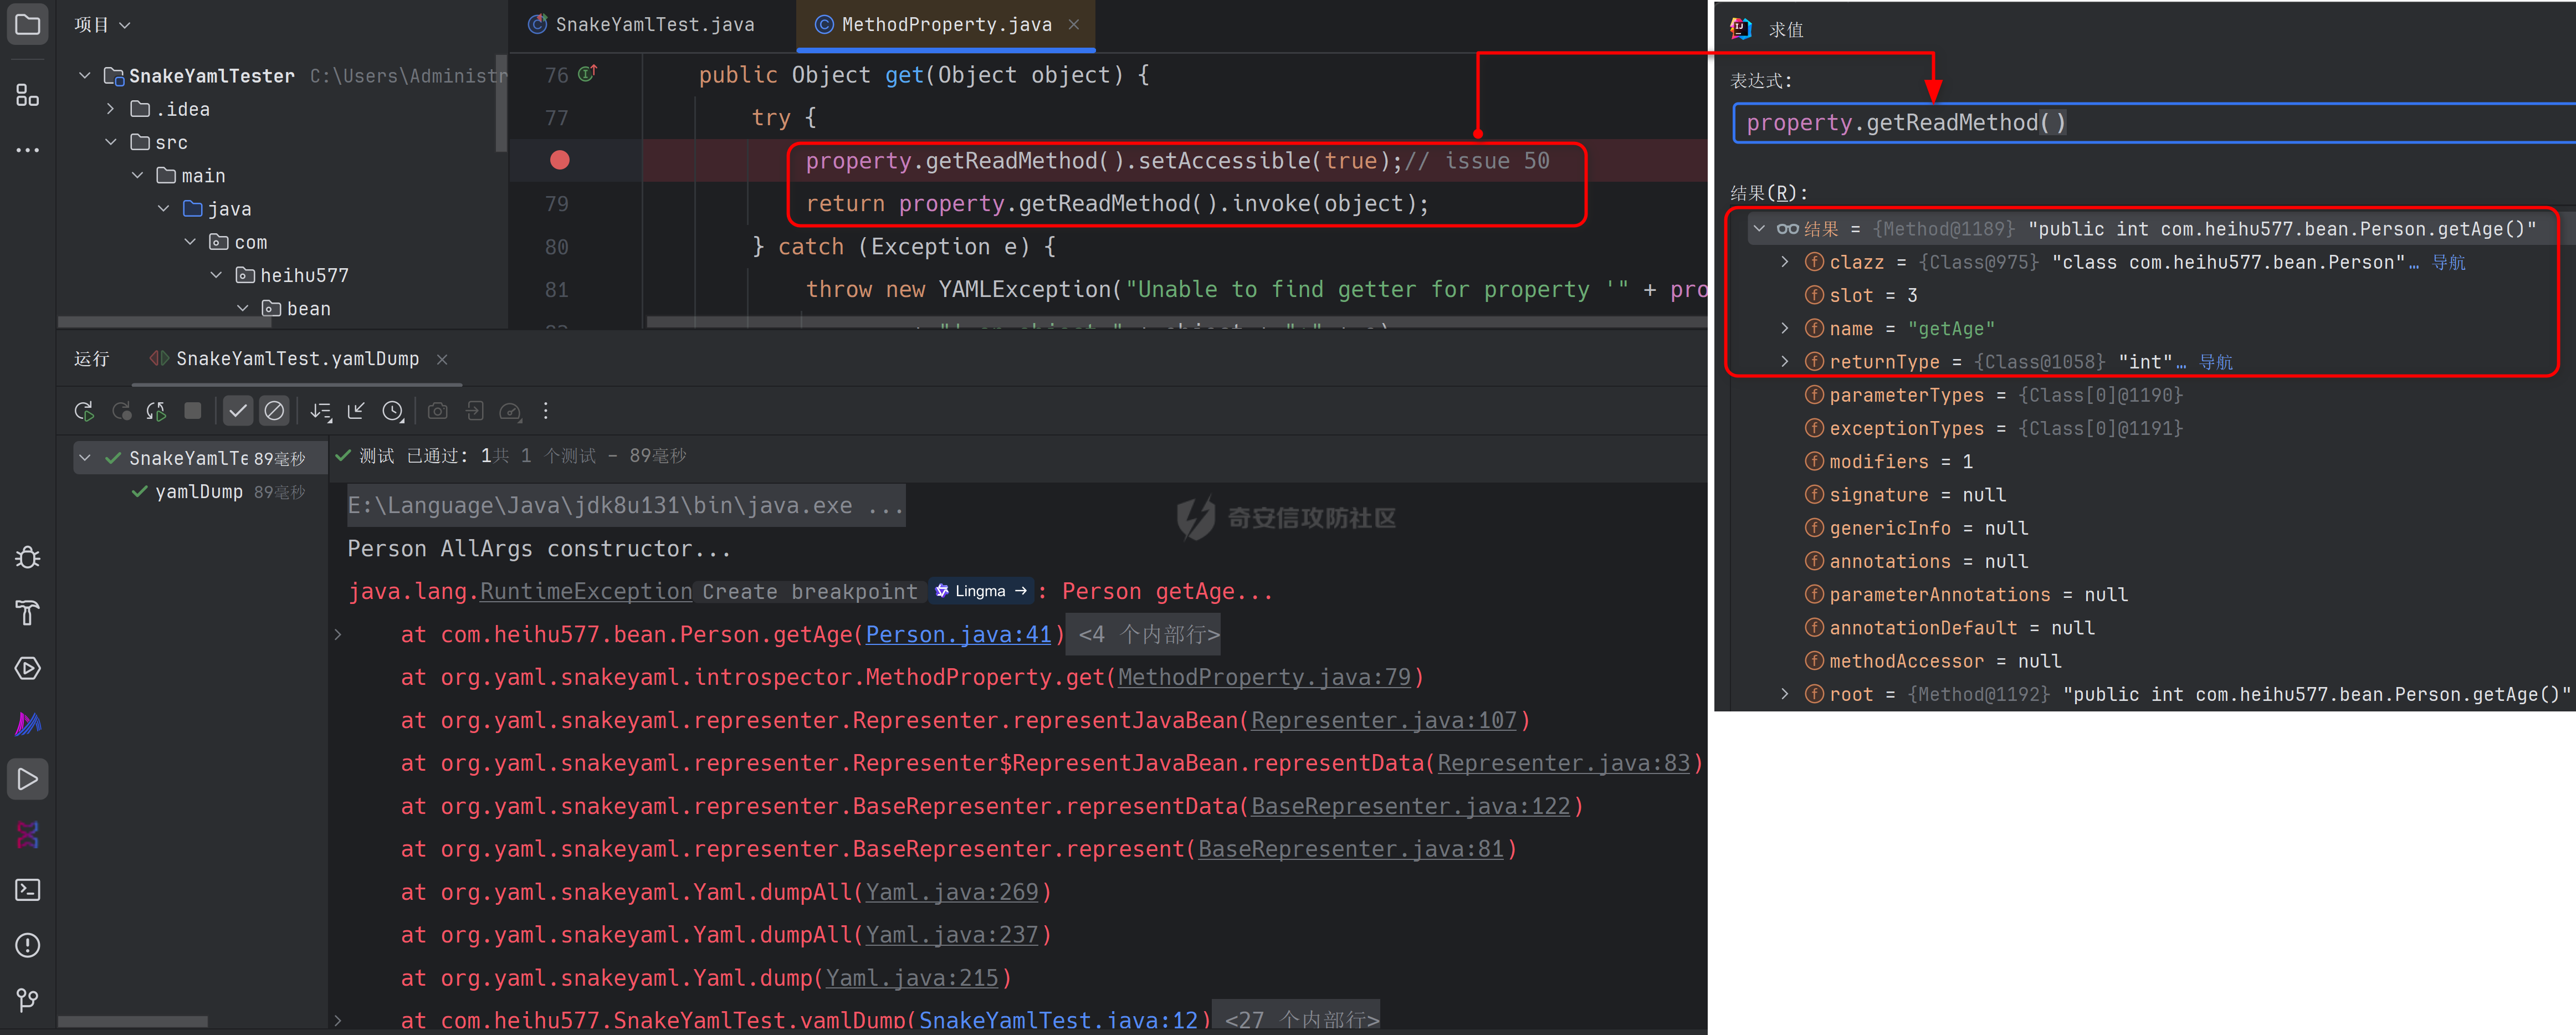
Task: Click Create breakpoint for RuntimeException
Action: (x=809, y=591)
